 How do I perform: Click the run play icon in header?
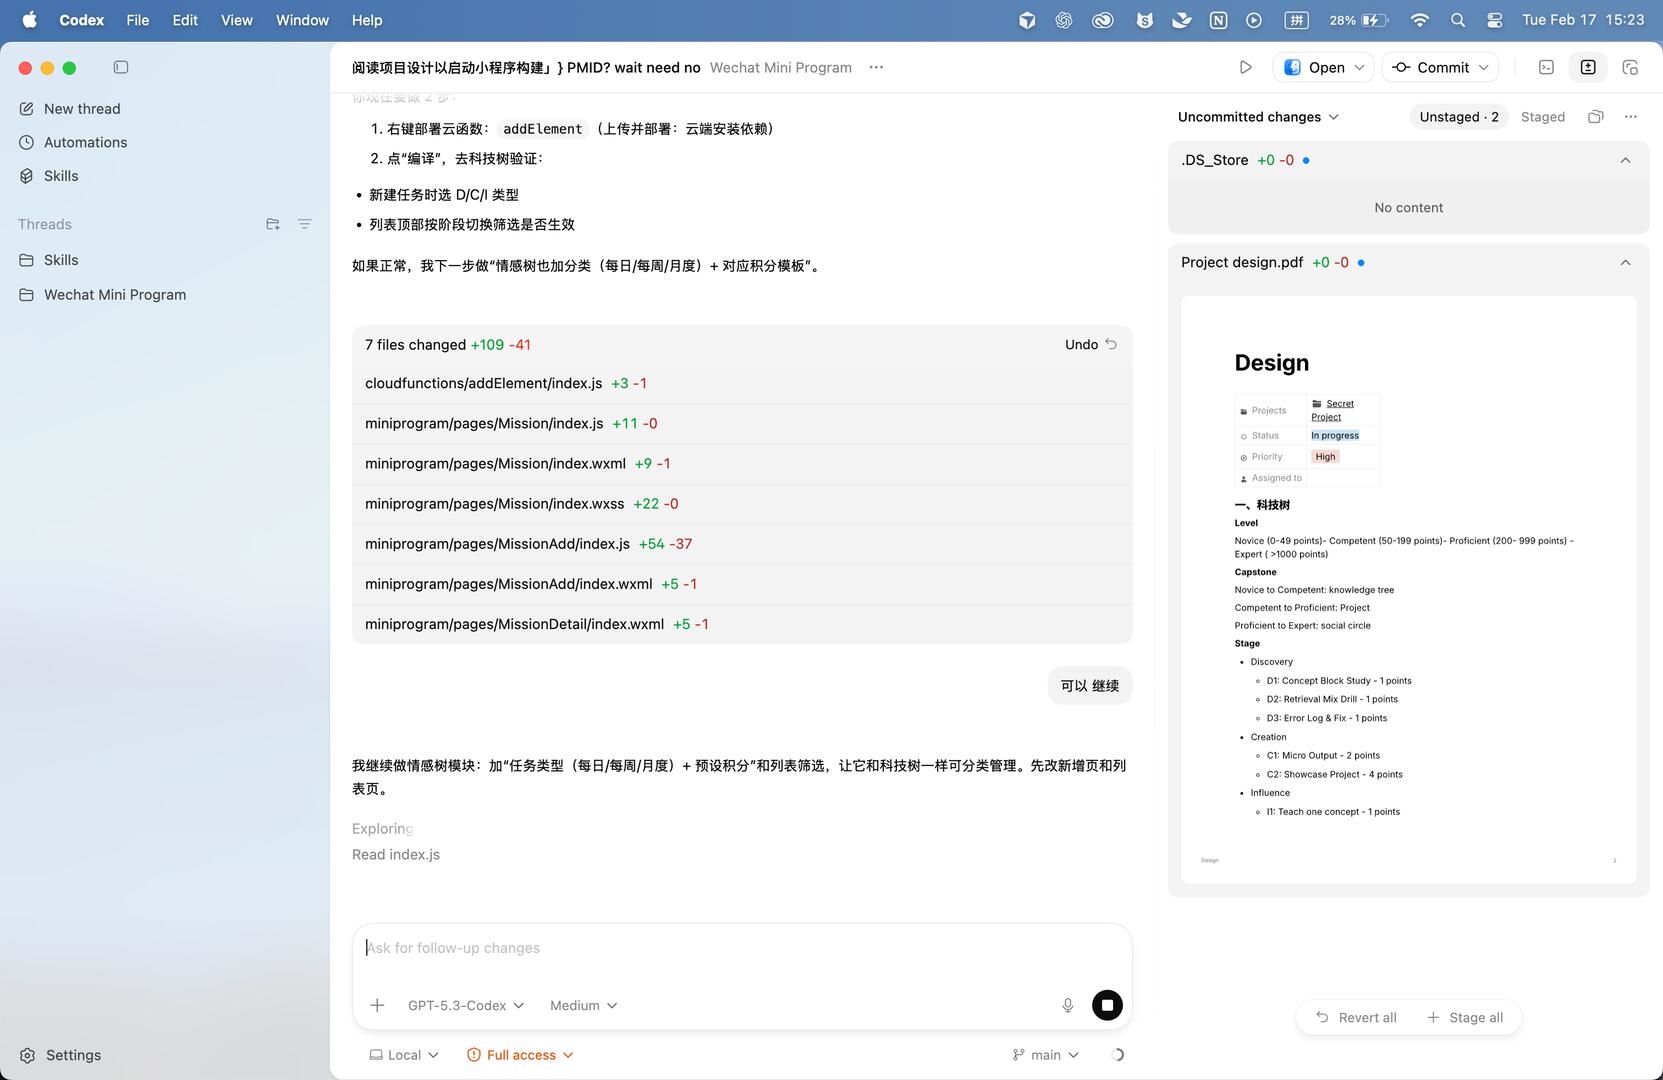pos(1245,67)
